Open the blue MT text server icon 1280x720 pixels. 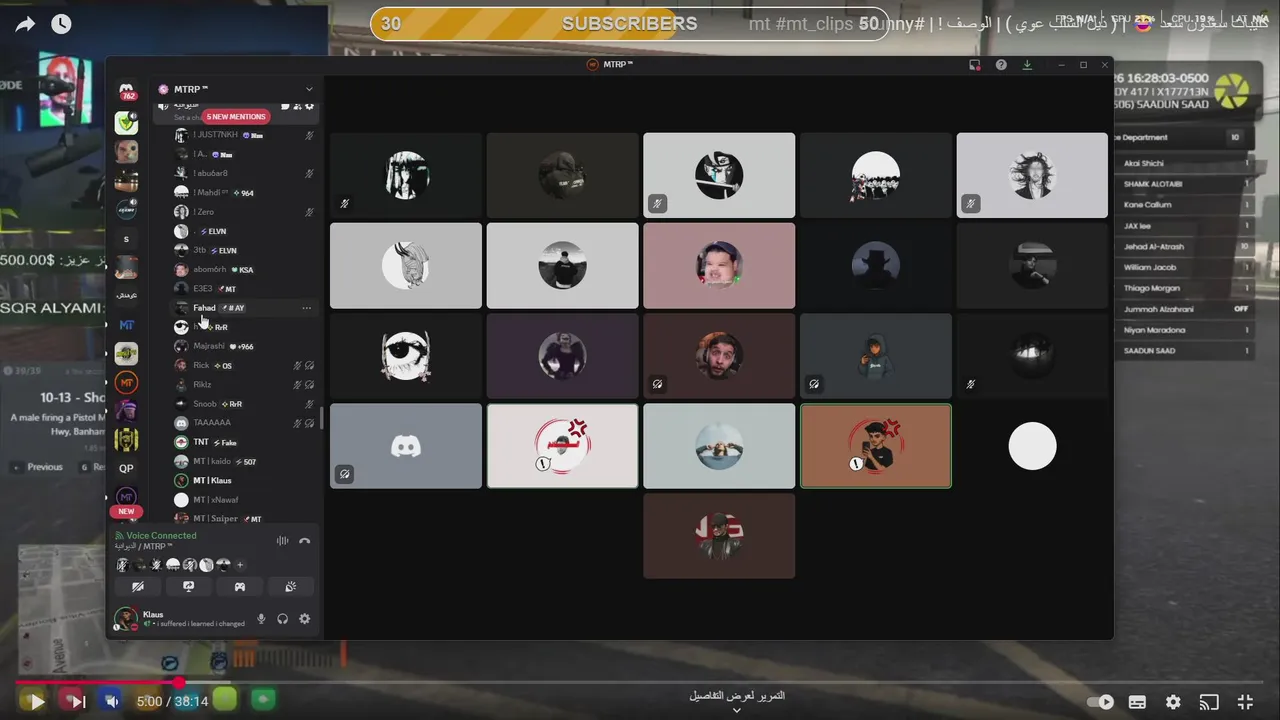click(126, 325)
